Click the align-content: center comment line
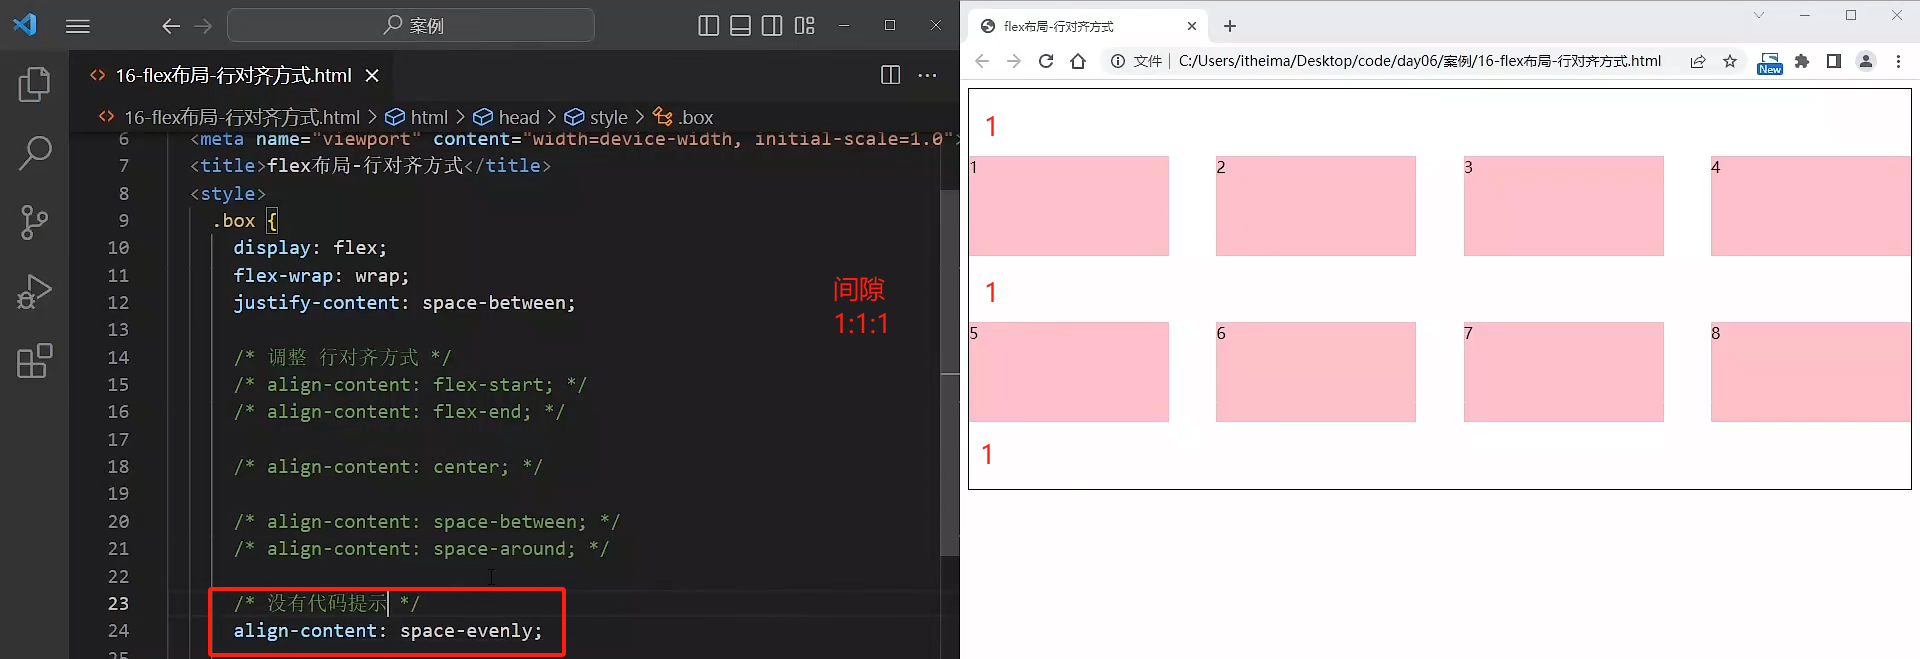The width and height of the screenshot is (1920, 659). coord(388,466)
